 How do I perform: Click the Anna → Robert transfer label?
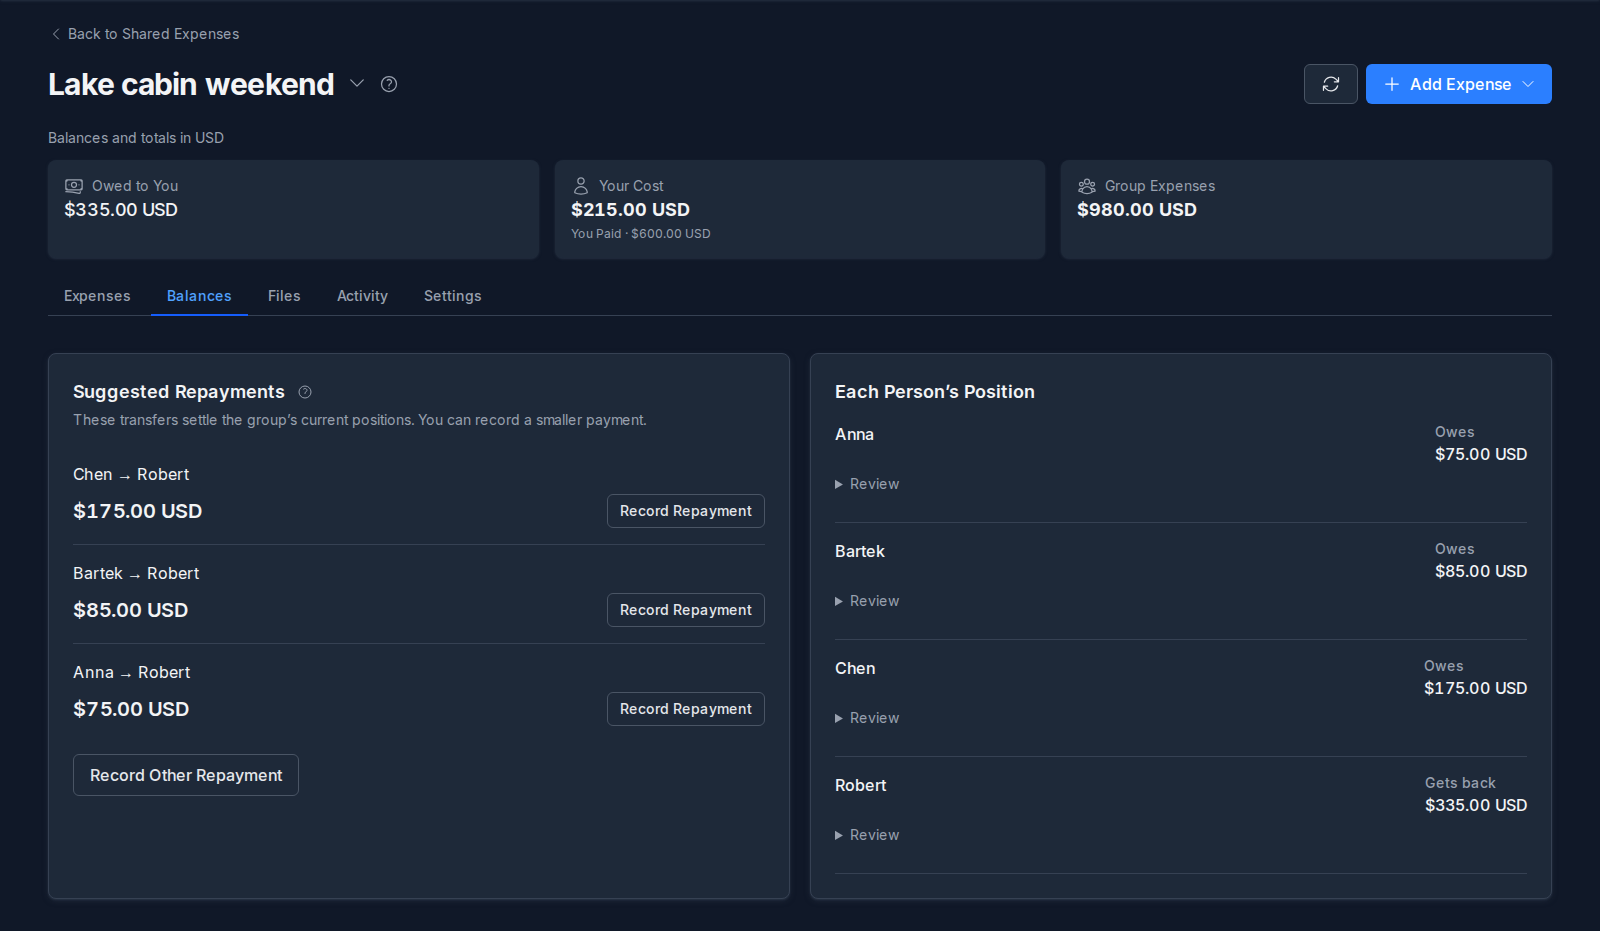132,673
